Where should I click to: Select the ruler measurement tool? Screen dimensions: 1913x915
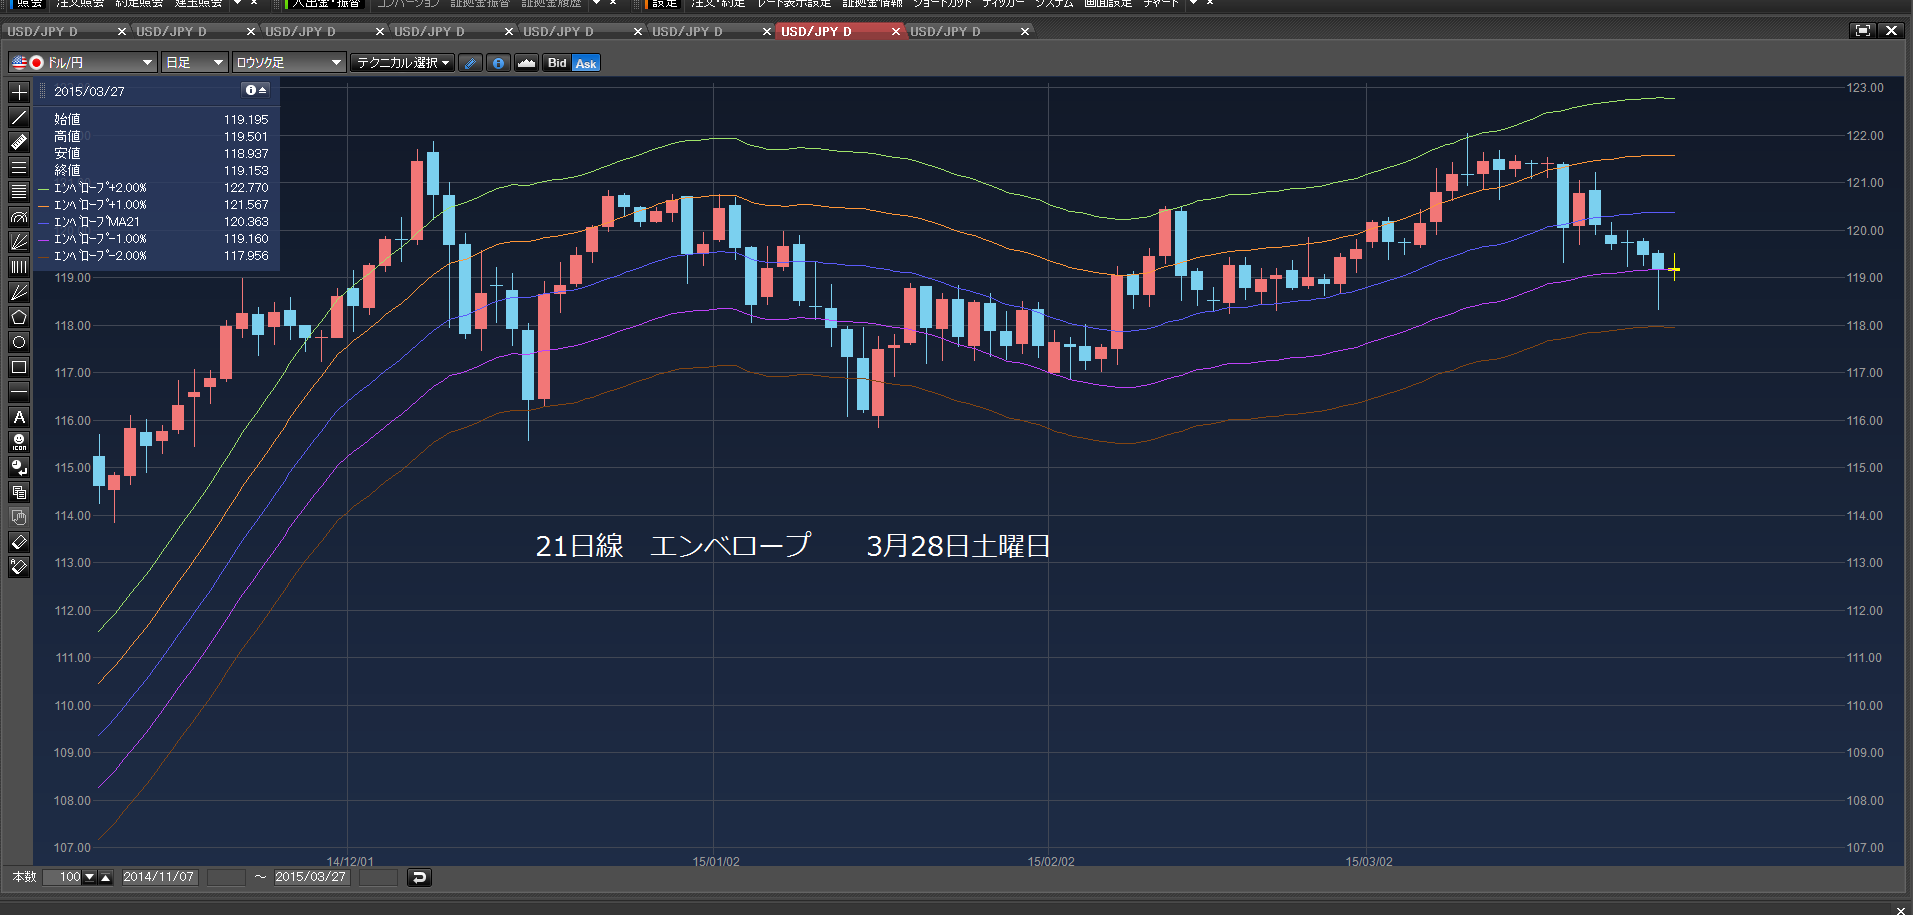(19, 142)
